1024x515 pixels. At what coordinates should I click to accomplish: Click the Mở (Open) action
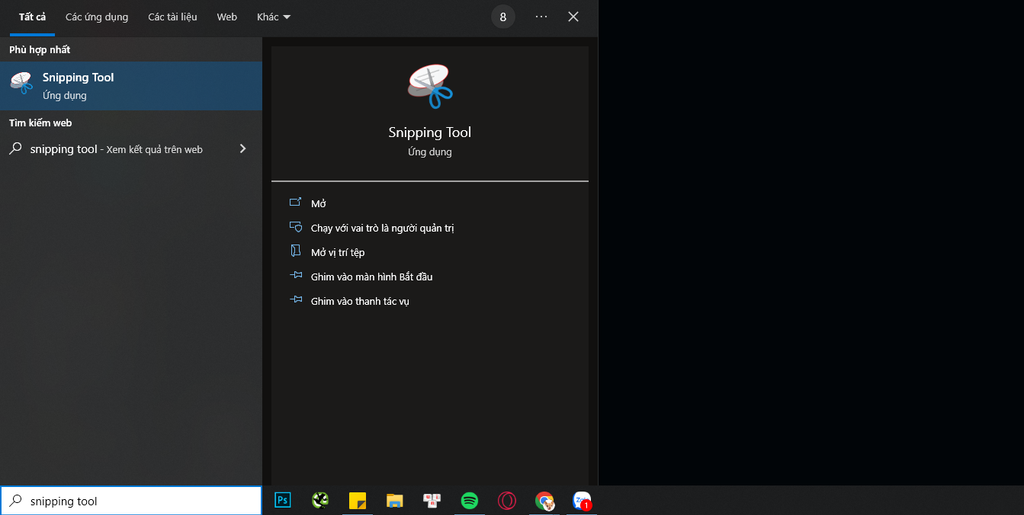(318, 204)
